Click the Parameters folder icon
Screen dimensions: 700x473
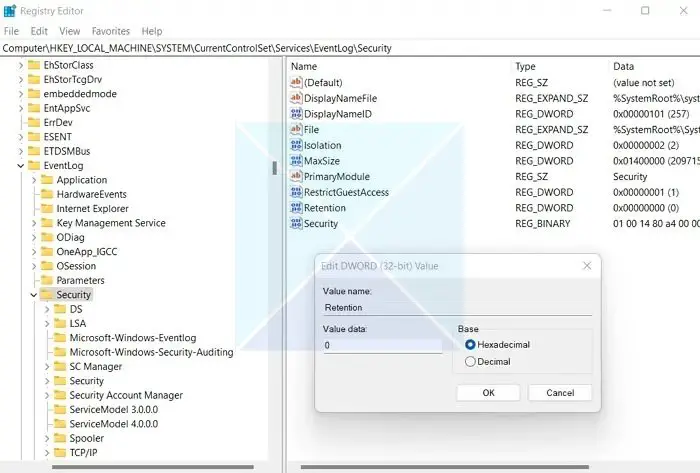pyautogui.click(x=47, y=280)
